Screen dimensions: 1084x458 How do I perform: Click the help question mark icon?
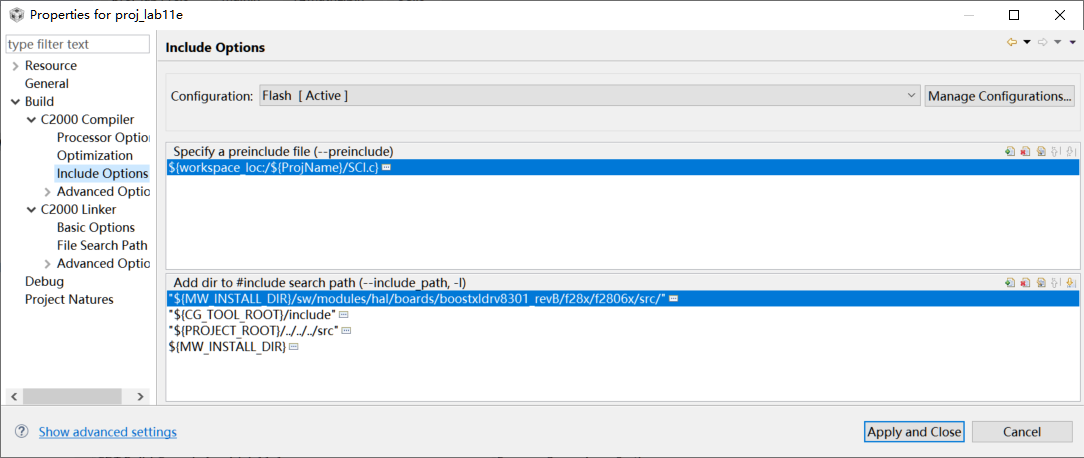[21, 431]
